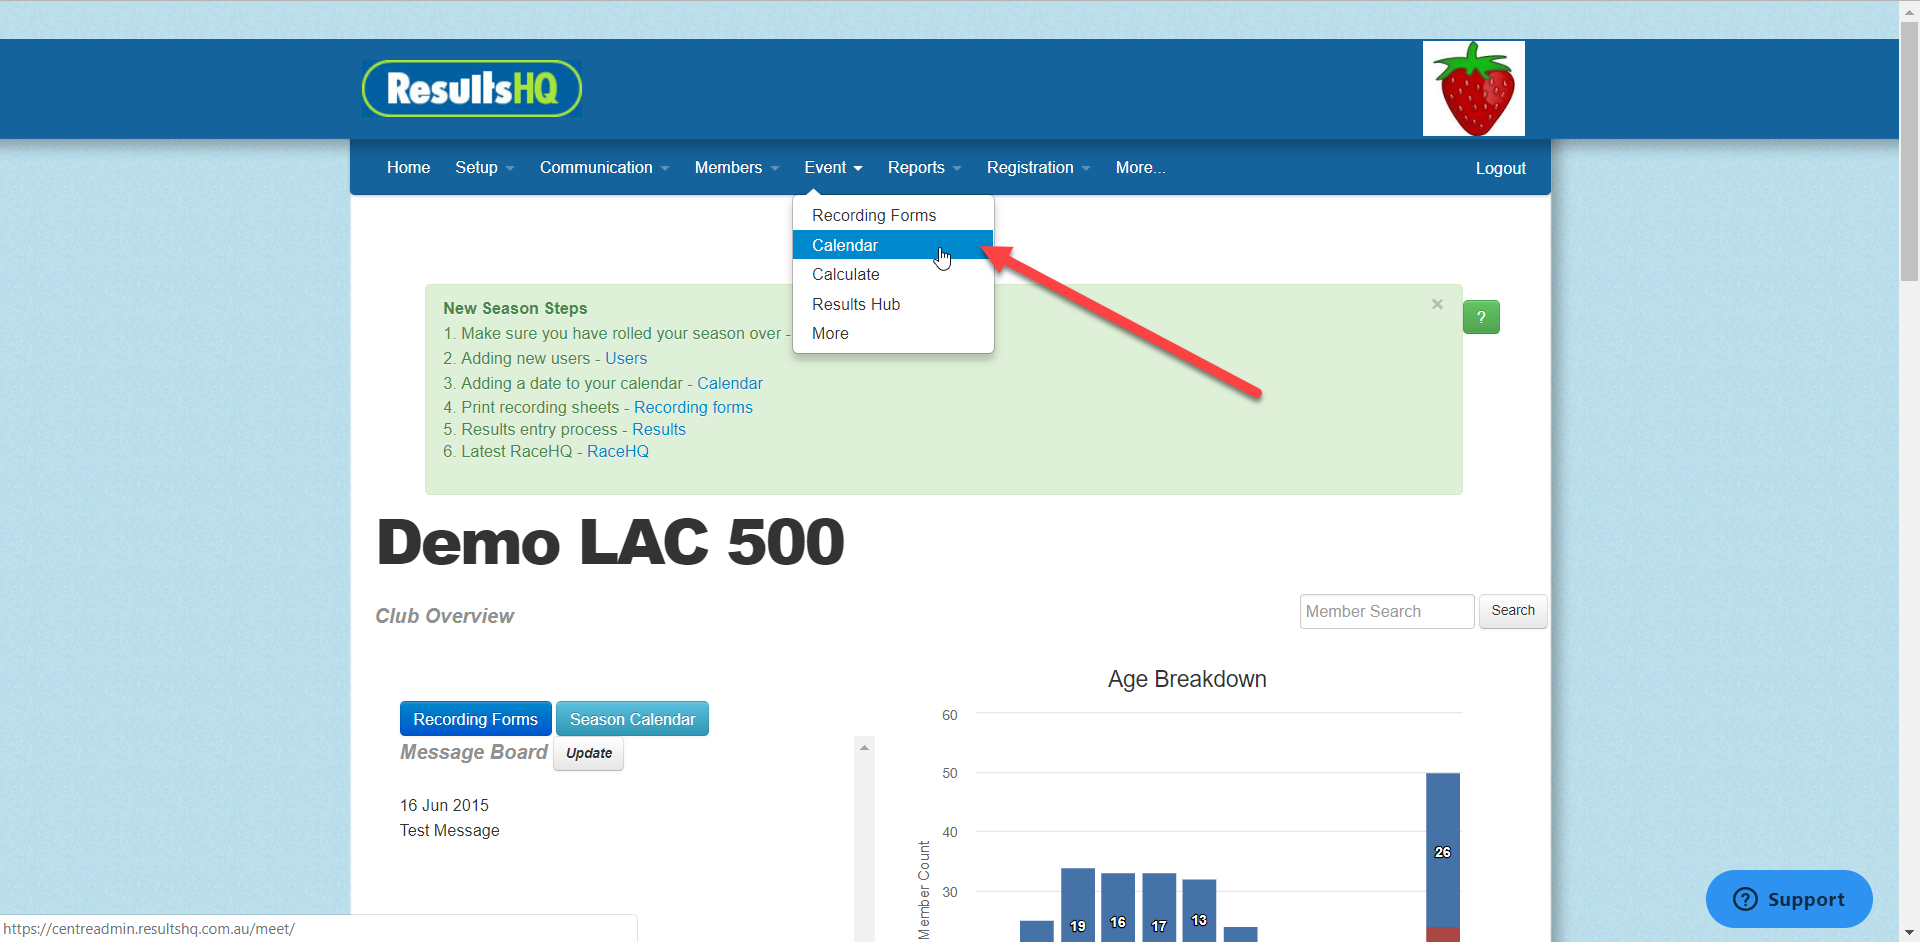Expand the Registration dropdown
Viewport: 1920px width, 942px height.
coord(1036,167)
